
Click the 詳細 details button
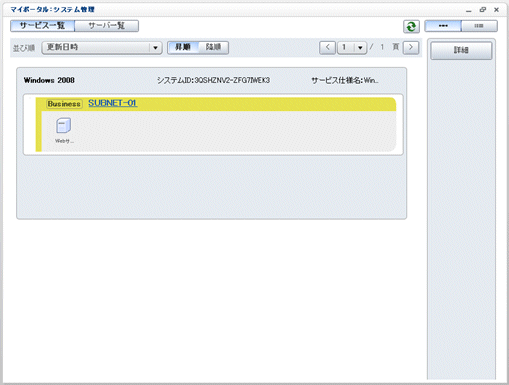[461, 50]
